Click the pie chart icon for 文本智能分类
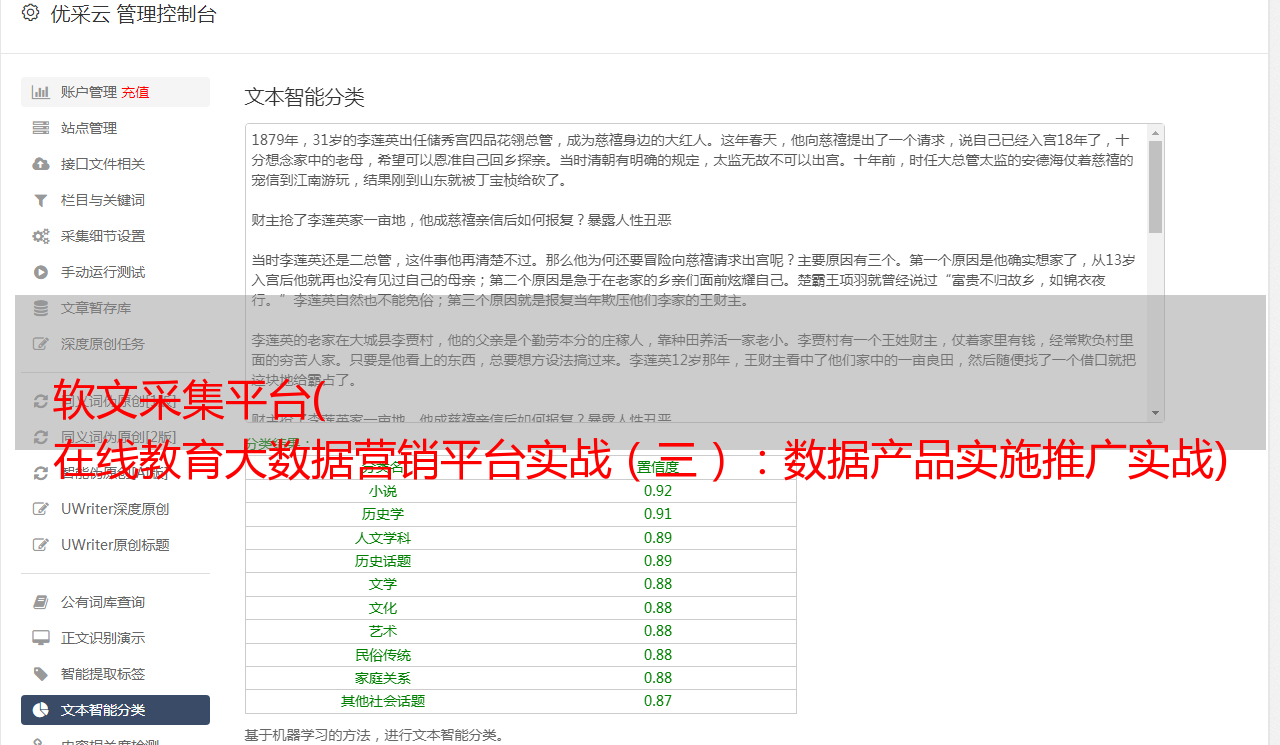 point(41,710)
